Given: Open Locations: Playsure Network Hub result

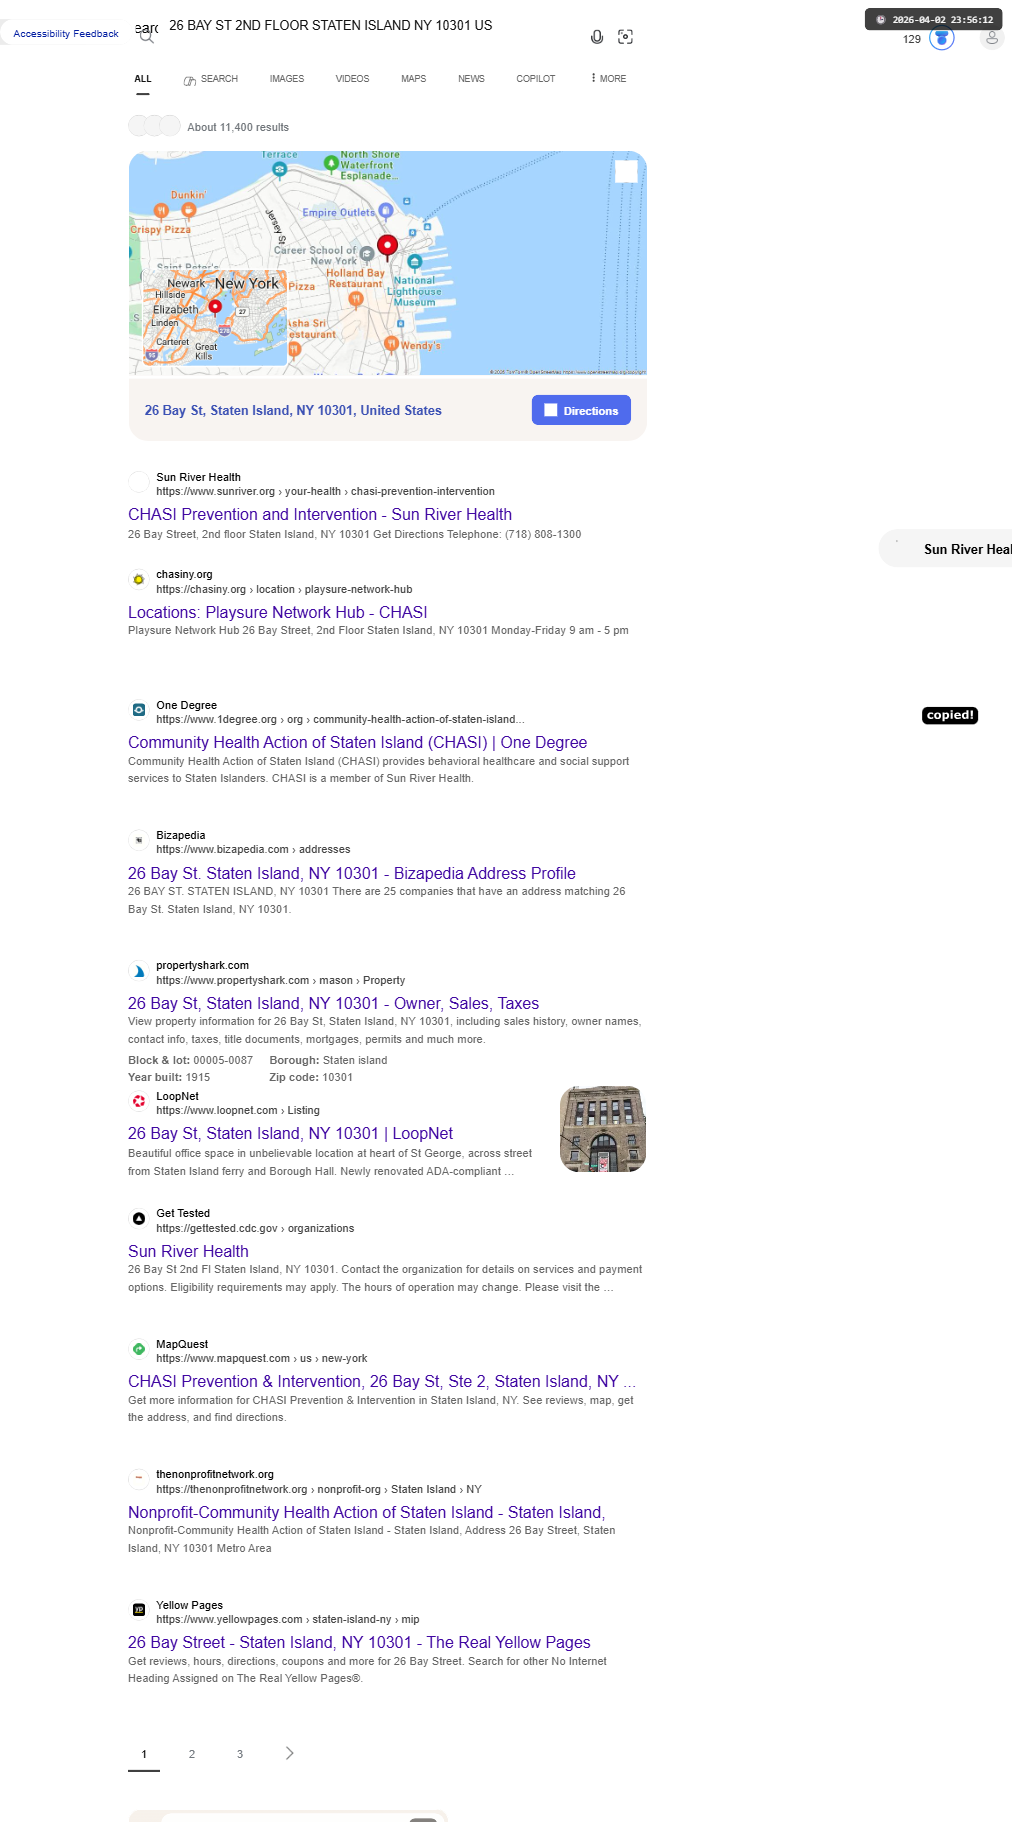Looking at the screenshot, I should [x=278, y=612].
